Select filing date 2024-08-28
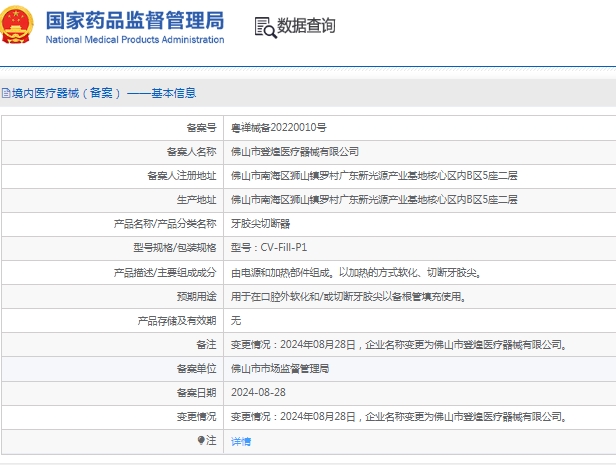This screenshot has height=465, width=616. [x=258, y=392]
